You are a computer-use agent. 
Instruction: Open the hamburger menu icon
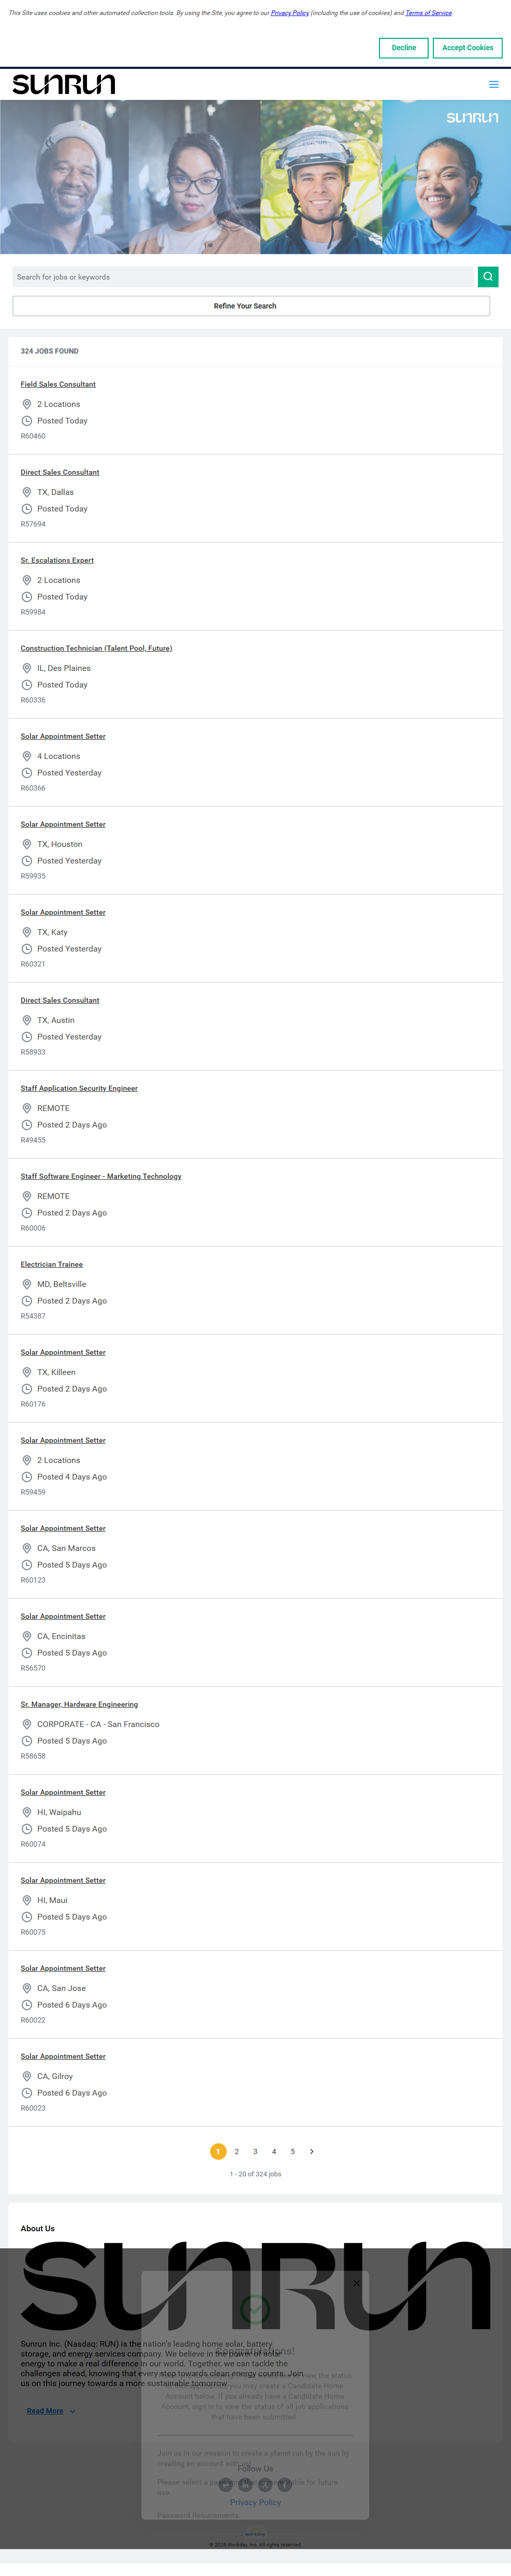493,85
